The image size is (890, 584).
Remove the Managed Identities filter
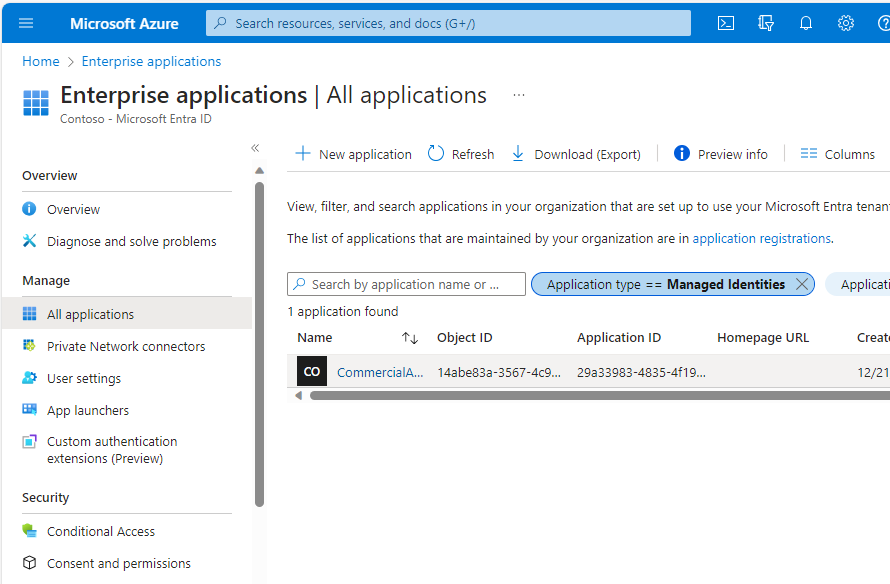pos(802,284)
